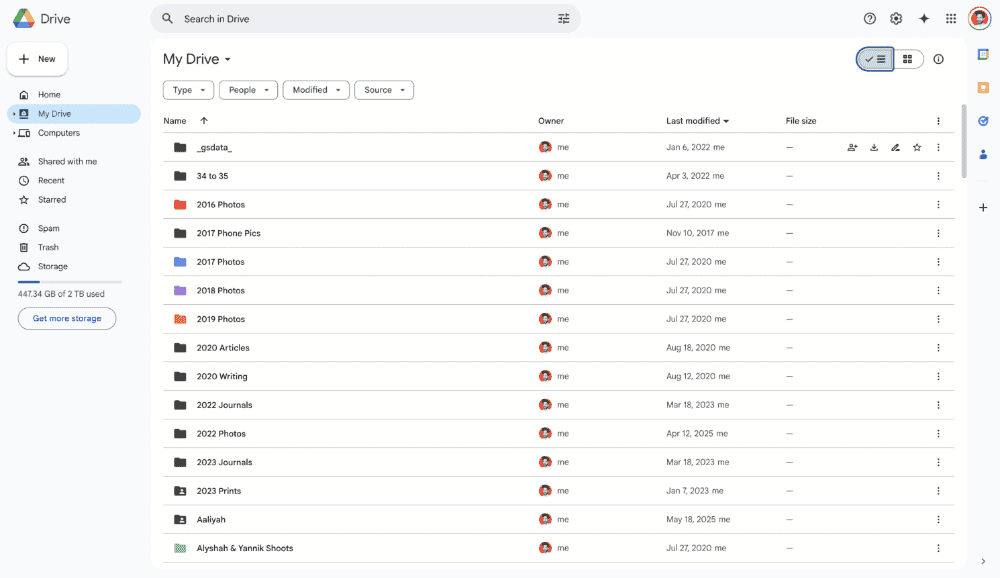Open the Help question mark icon

869,19
